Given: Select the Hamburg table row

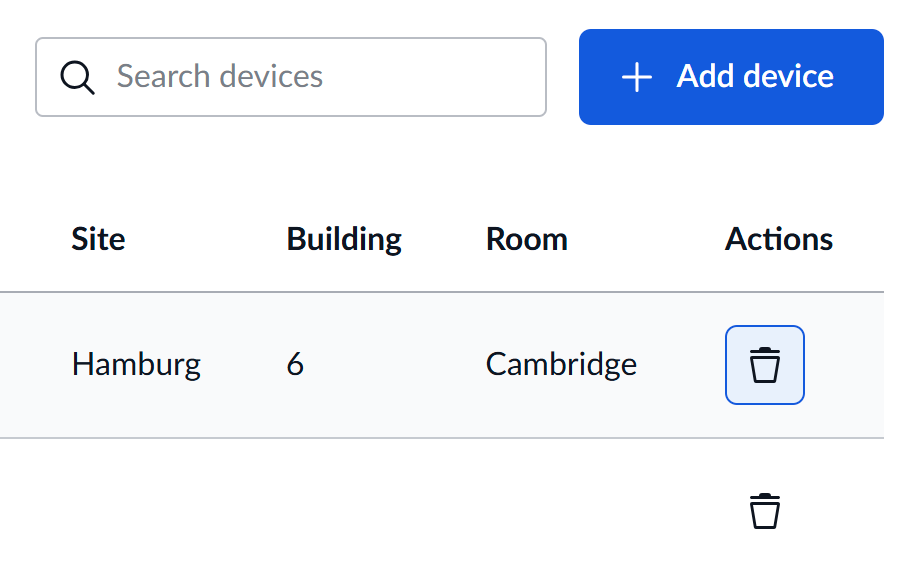Looking at the screenshot, I should 400,364.
